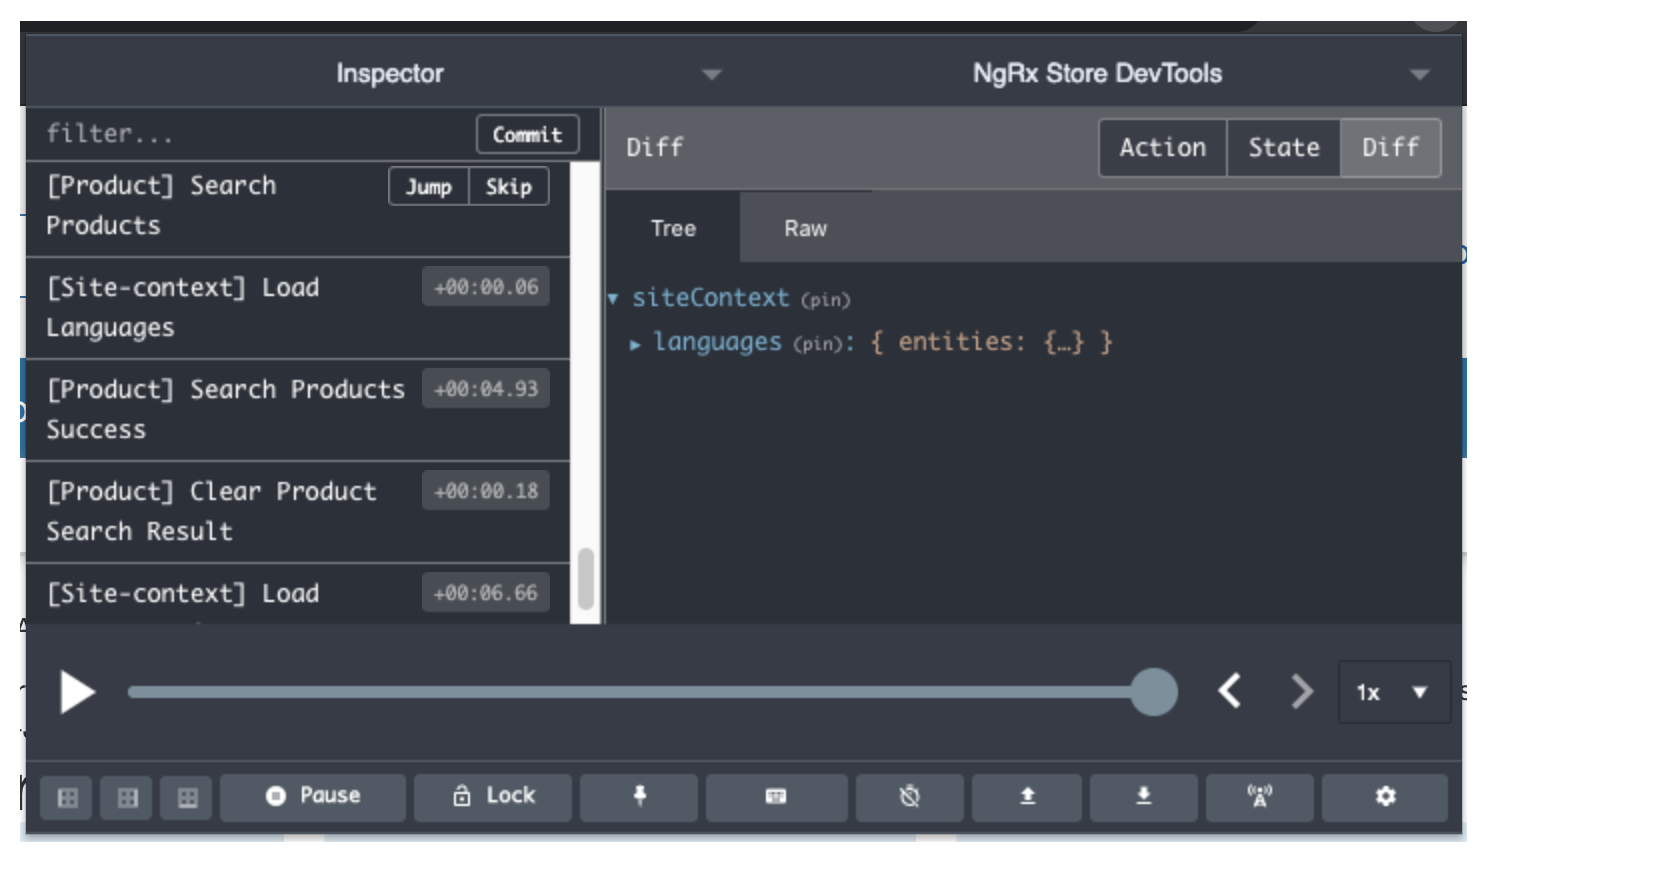Open the 1x playback speed dropdown

coord(1394,692)
